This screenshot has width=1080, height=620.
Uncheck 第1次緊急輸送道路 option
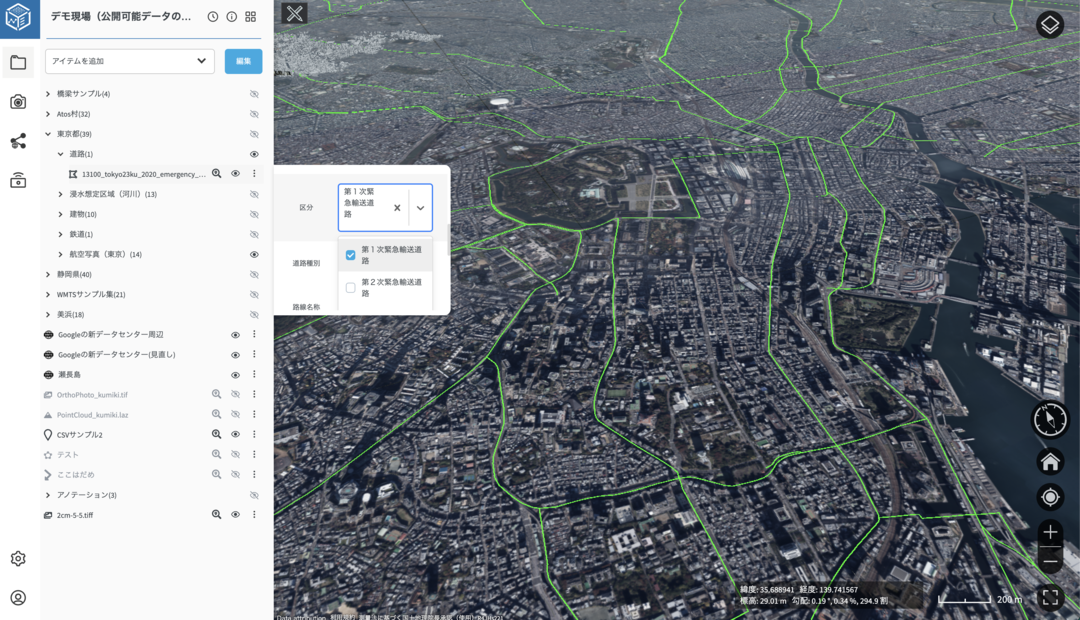point(351,255)
